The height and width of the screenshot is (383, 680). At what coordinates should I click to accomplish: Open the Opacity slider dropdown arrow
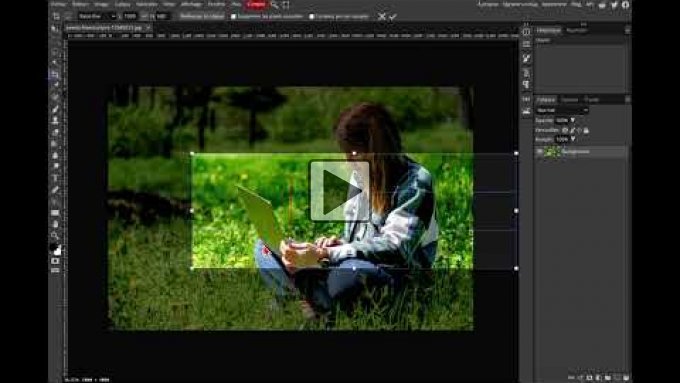click(x=572, y=120)
